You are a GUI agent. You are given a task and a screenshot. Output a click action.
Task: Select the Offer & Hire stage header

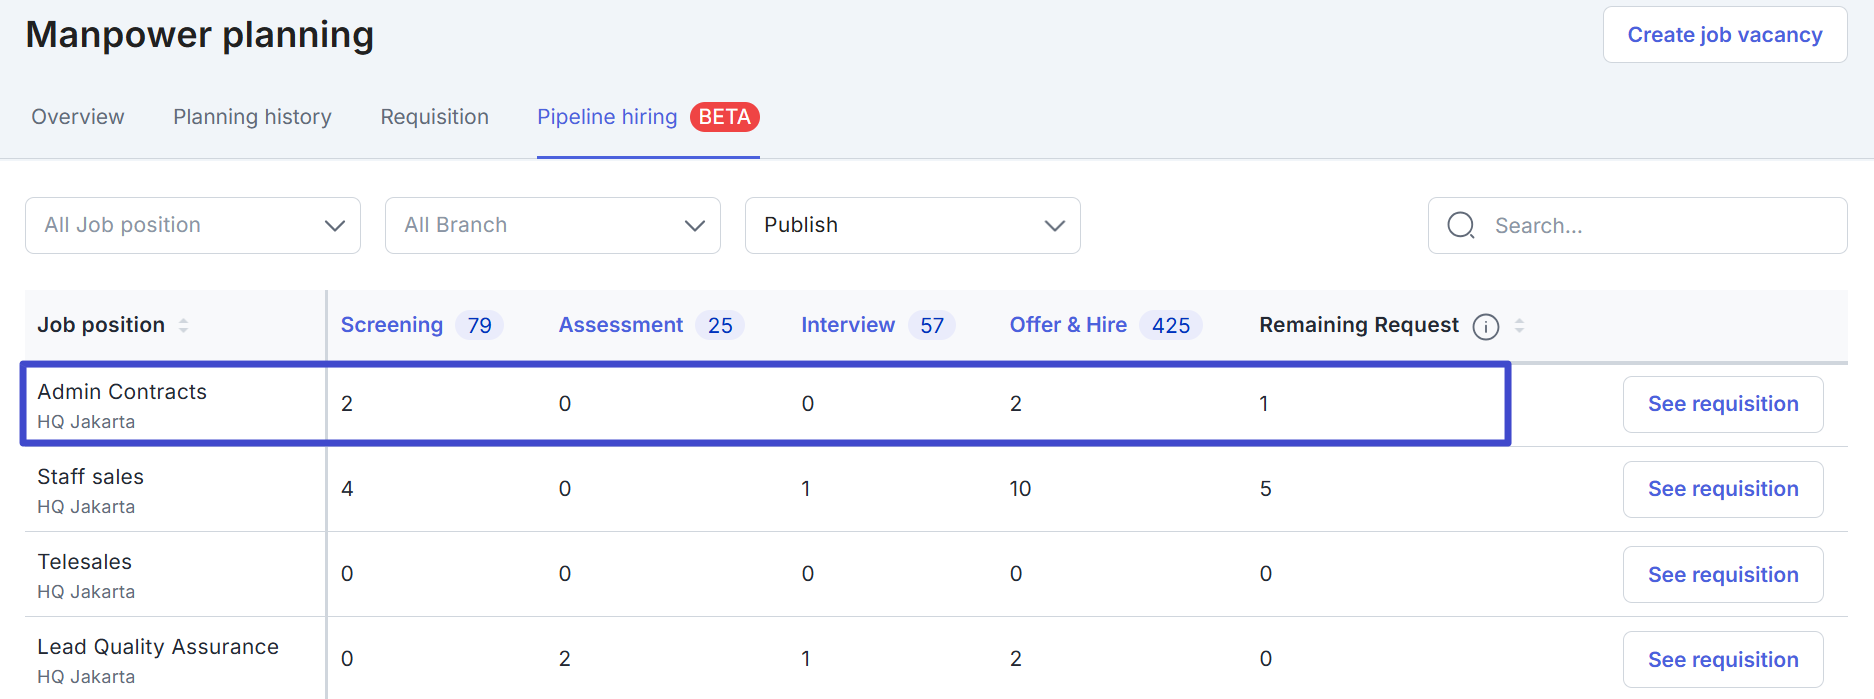pyautogui.click(x=1067, y=325)
